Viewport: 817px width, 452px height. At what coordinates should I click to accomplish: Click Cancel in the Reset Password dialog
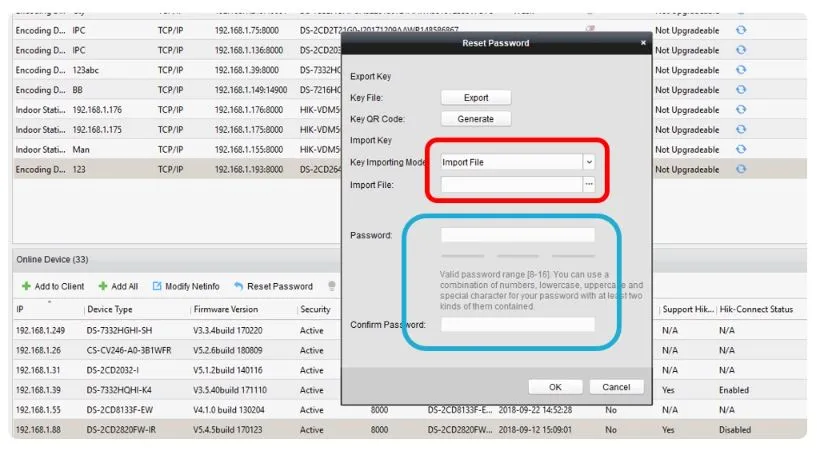(617, 387)
